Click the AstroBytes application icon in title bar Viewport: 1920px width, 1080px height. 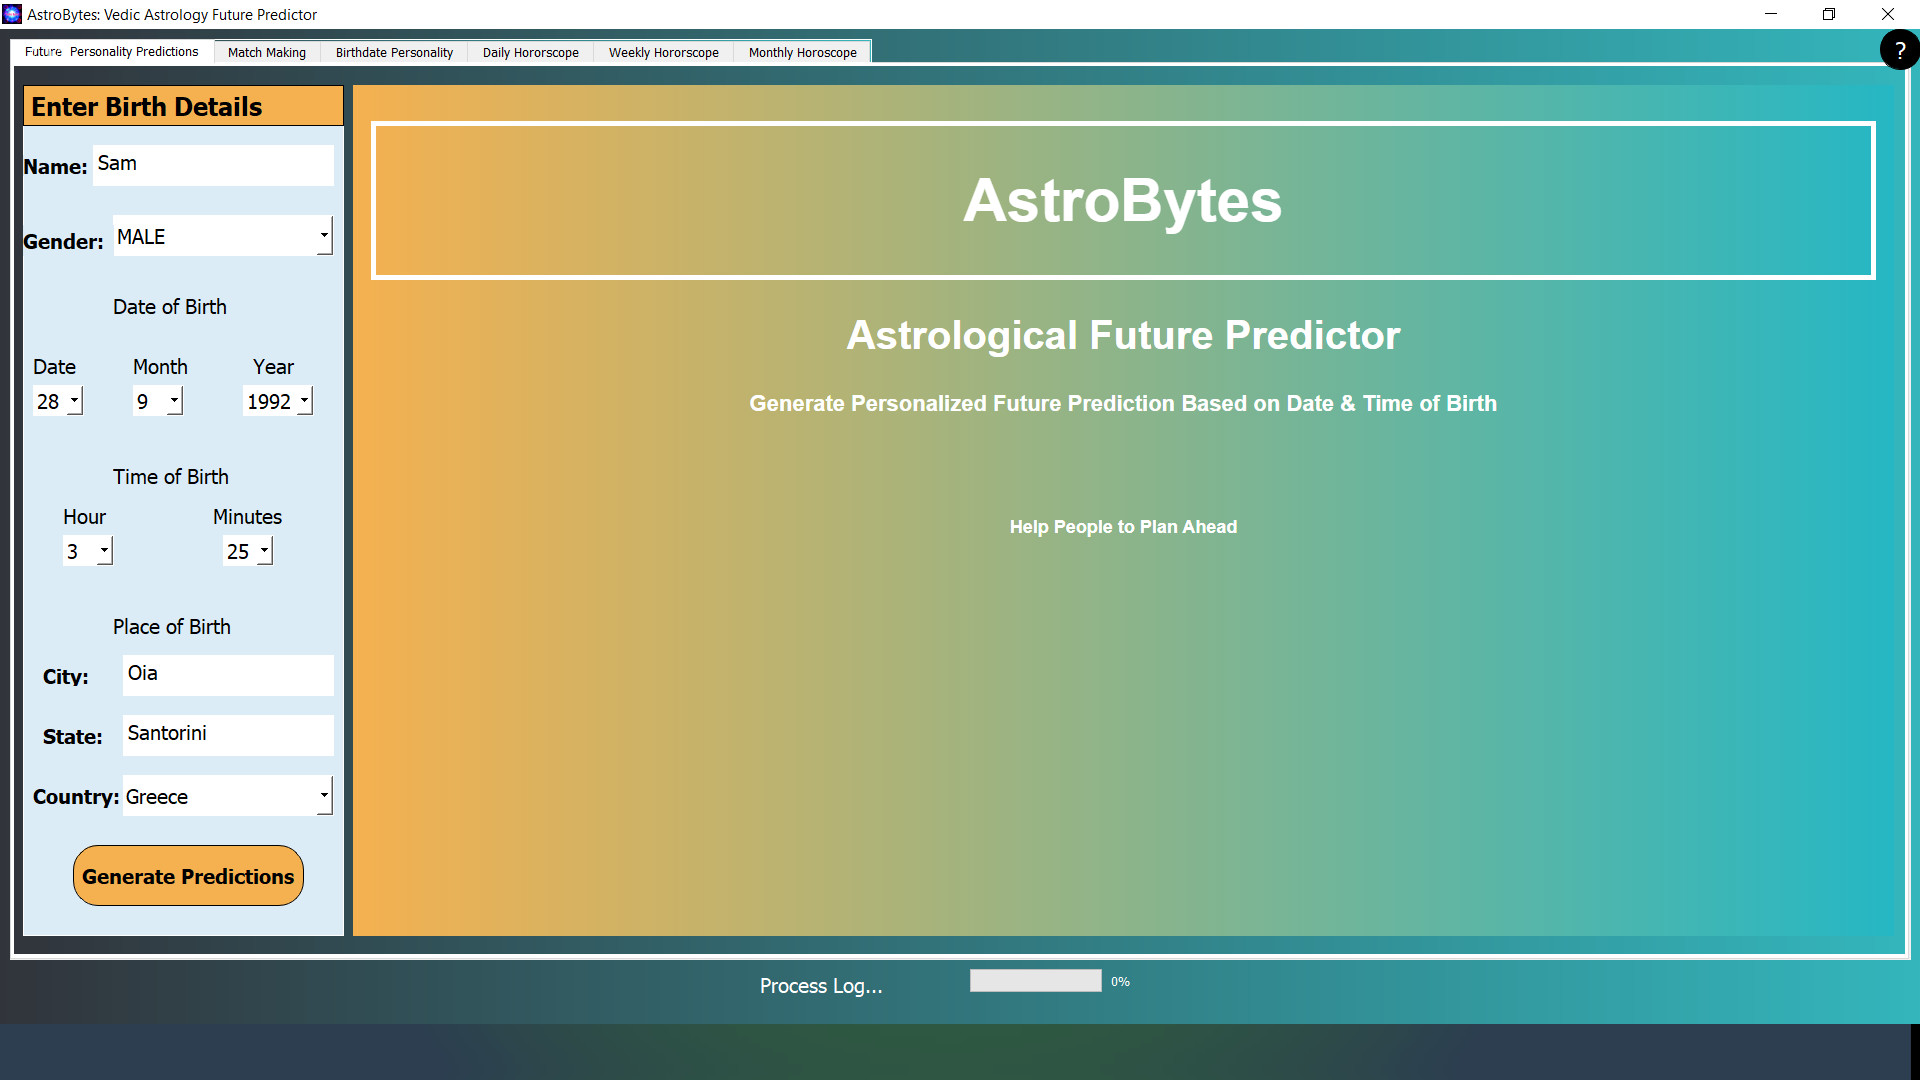tap(14, 14)
